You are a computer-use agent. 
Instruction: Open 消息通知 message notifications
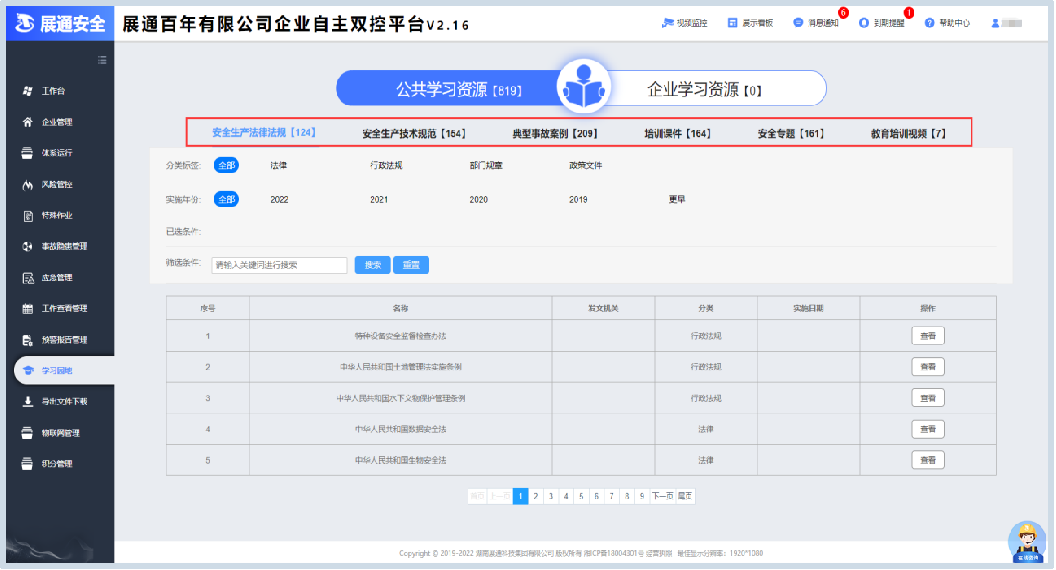click(x=817, y=23)
